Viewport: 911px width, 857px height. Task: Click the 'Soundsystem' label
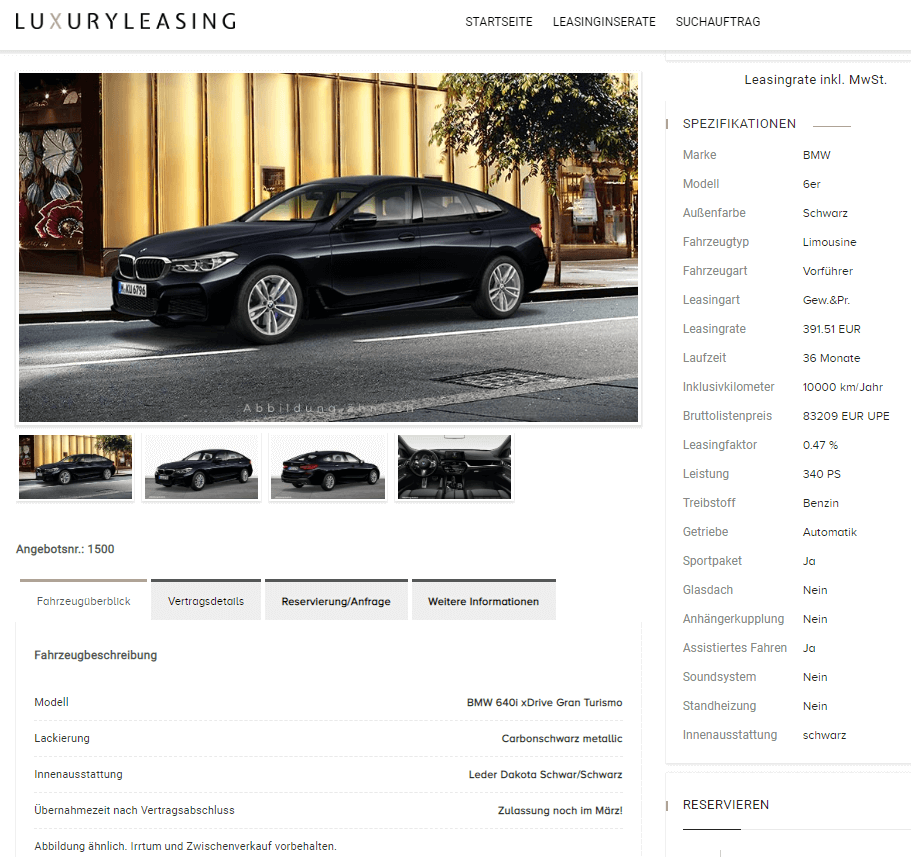719,677
